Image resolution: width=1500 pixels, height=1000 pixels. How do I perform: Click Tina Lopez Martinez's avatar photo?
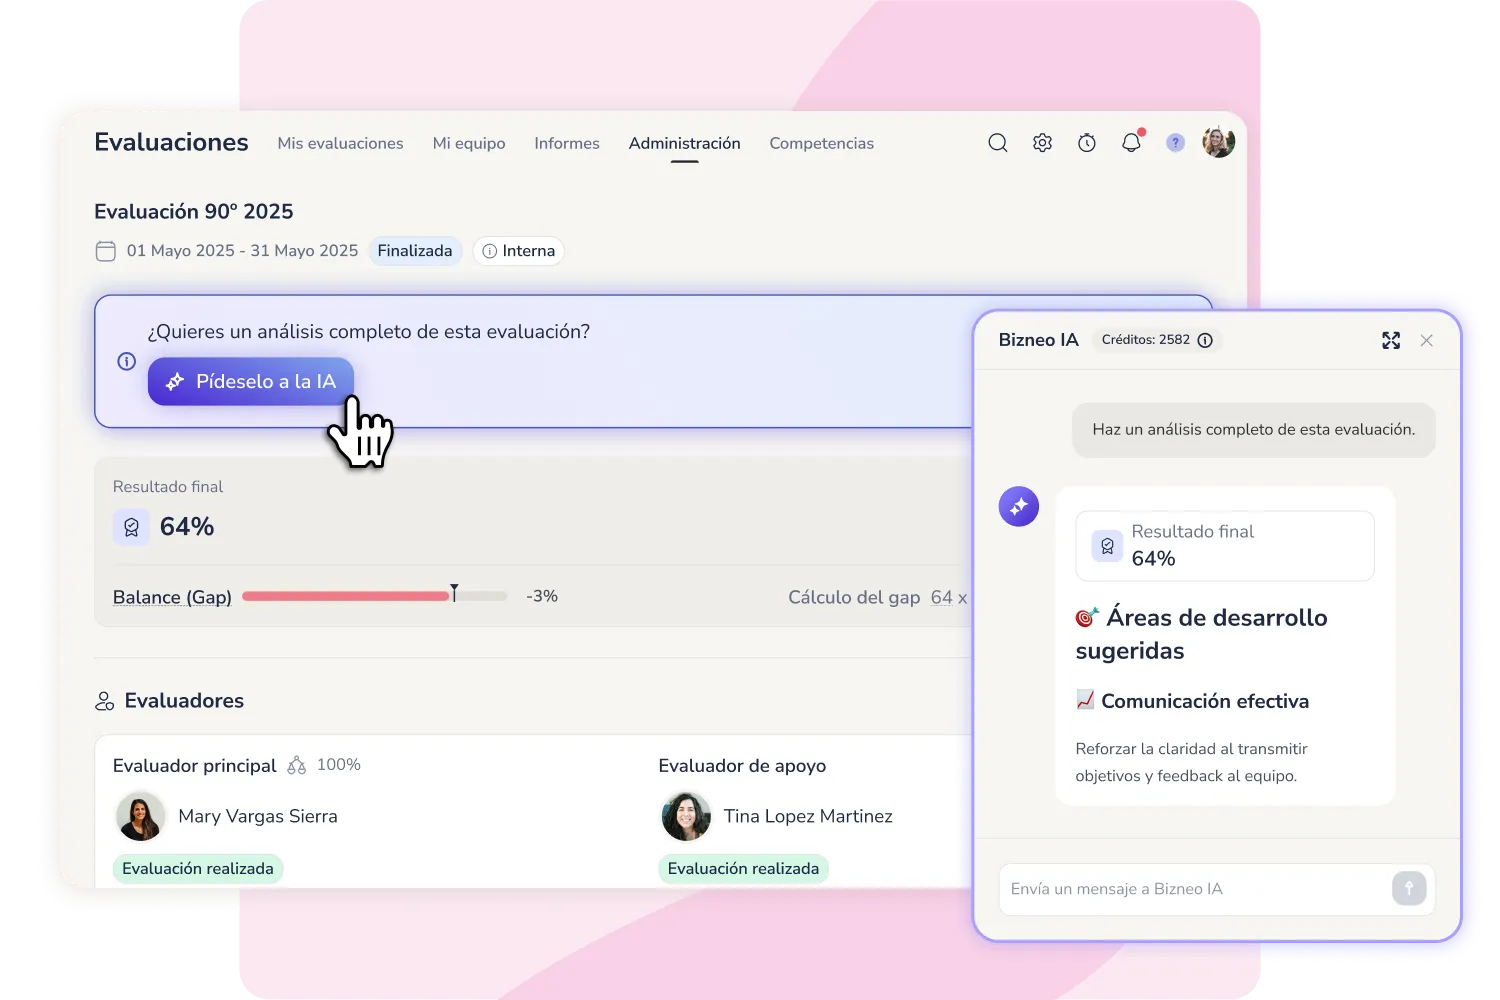coord(686,816)
